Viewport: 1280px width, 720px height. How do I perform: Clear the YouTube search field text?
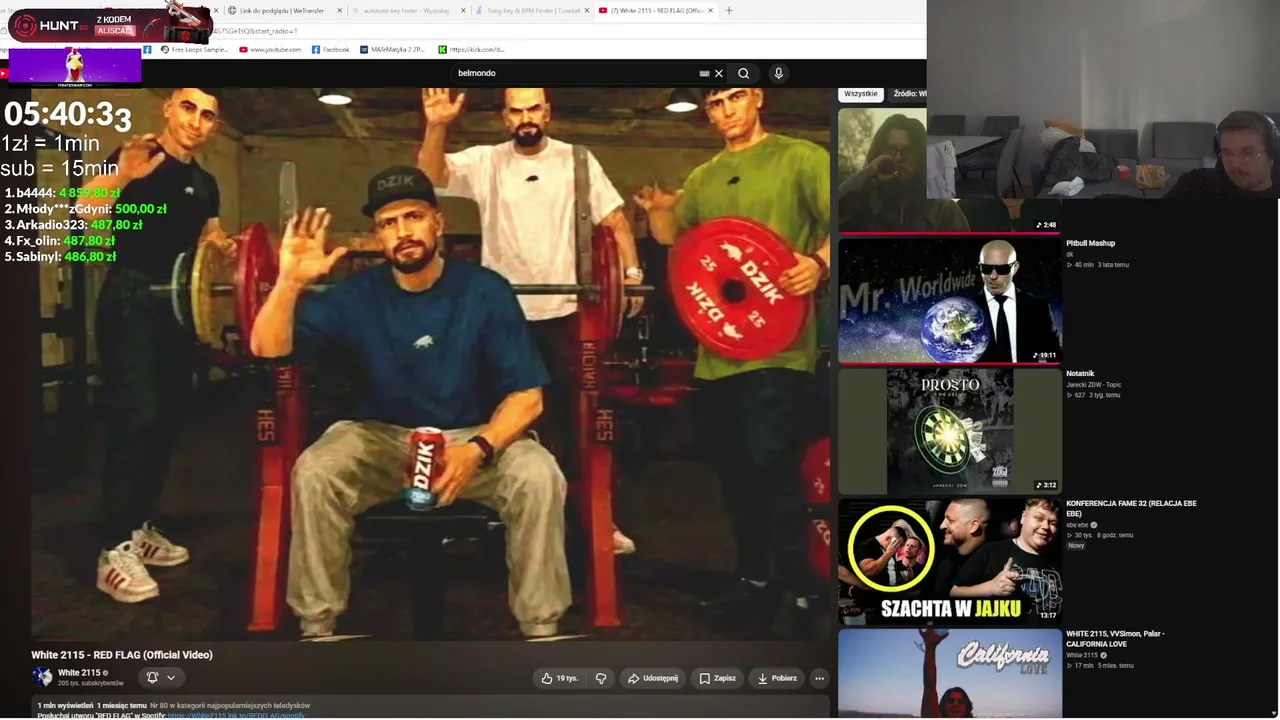[718, 73]
